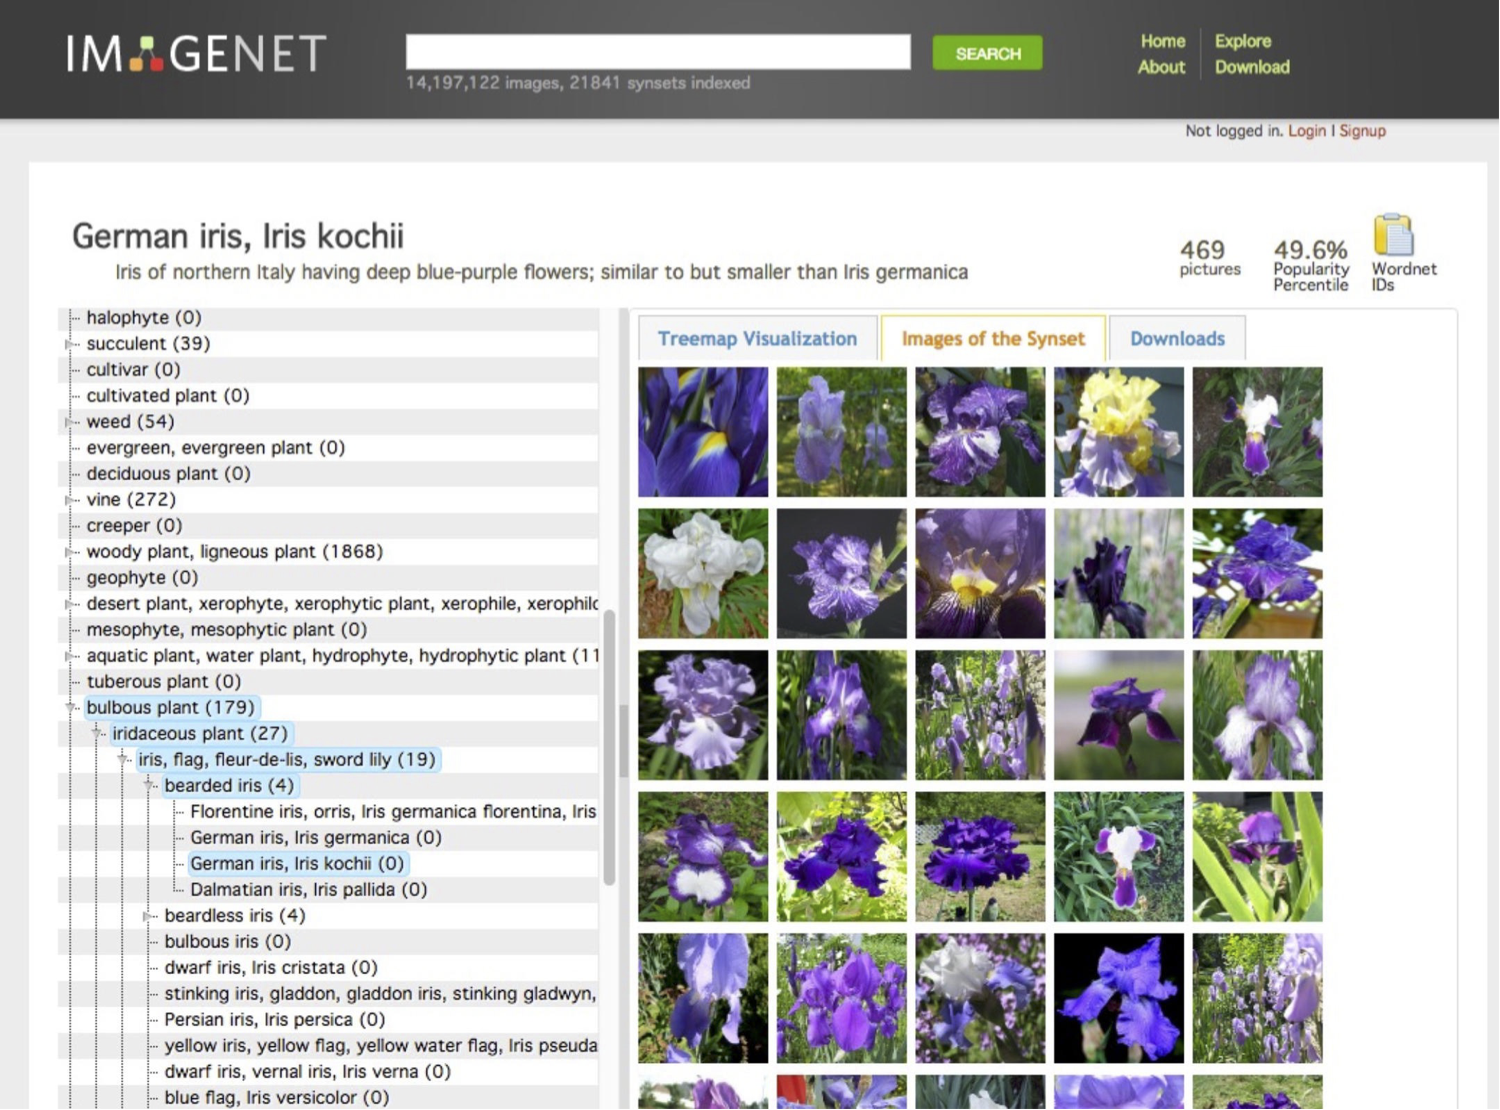1500x1110 pixels.
Task: Open the Download link in the header
Action: point(1252,67)
